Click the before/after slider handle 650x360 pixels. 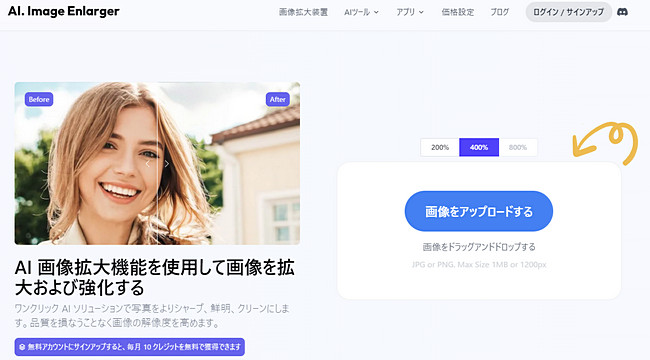pos(157,164)
